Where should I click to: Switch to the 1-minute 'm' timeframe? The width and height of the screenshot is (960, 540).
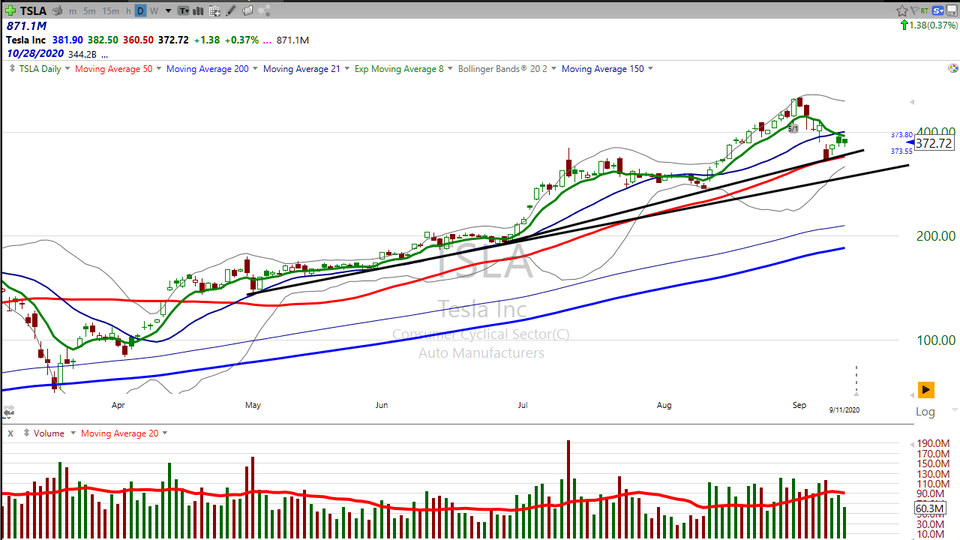click(x=73, y=11)
